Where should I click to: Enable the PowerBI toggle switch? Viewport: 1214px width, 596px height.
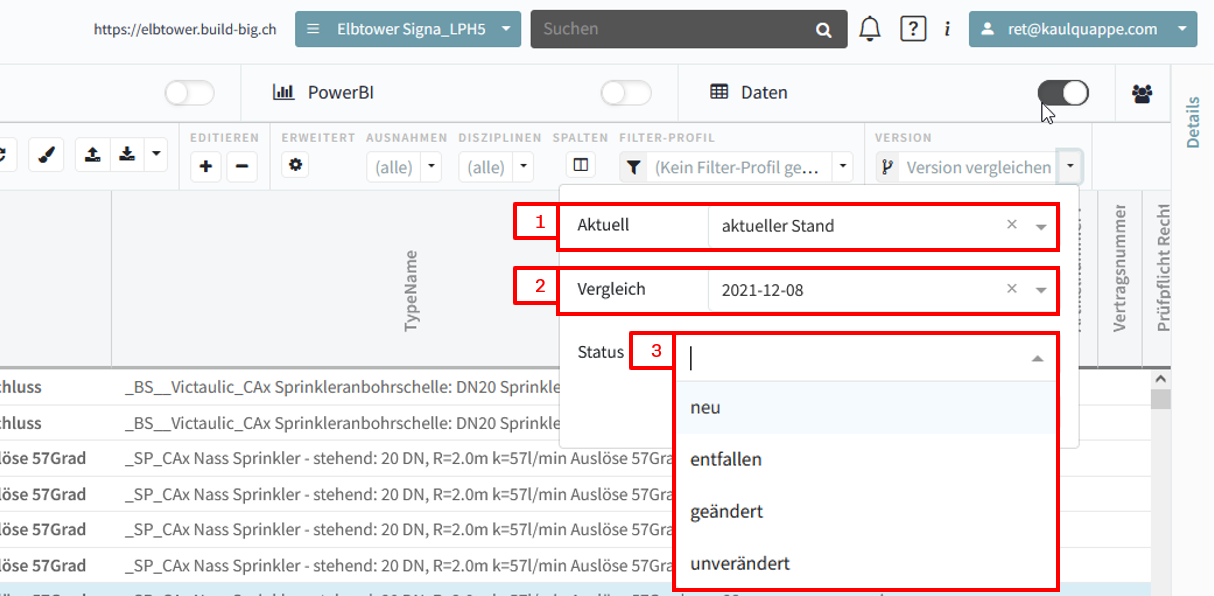click(626, 93)
